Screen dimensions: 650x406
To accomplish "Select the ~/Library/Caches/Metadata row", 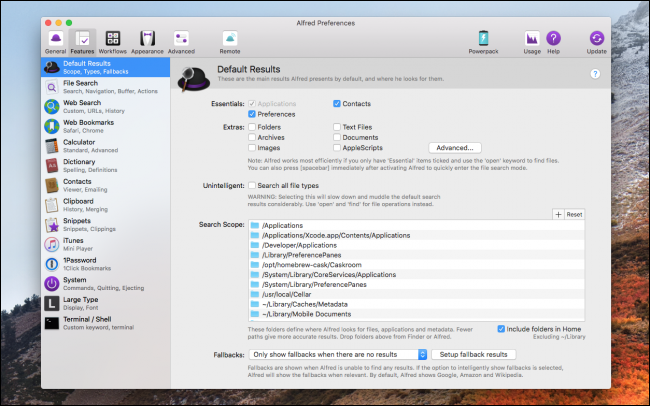I will click(x=416, y=304).
